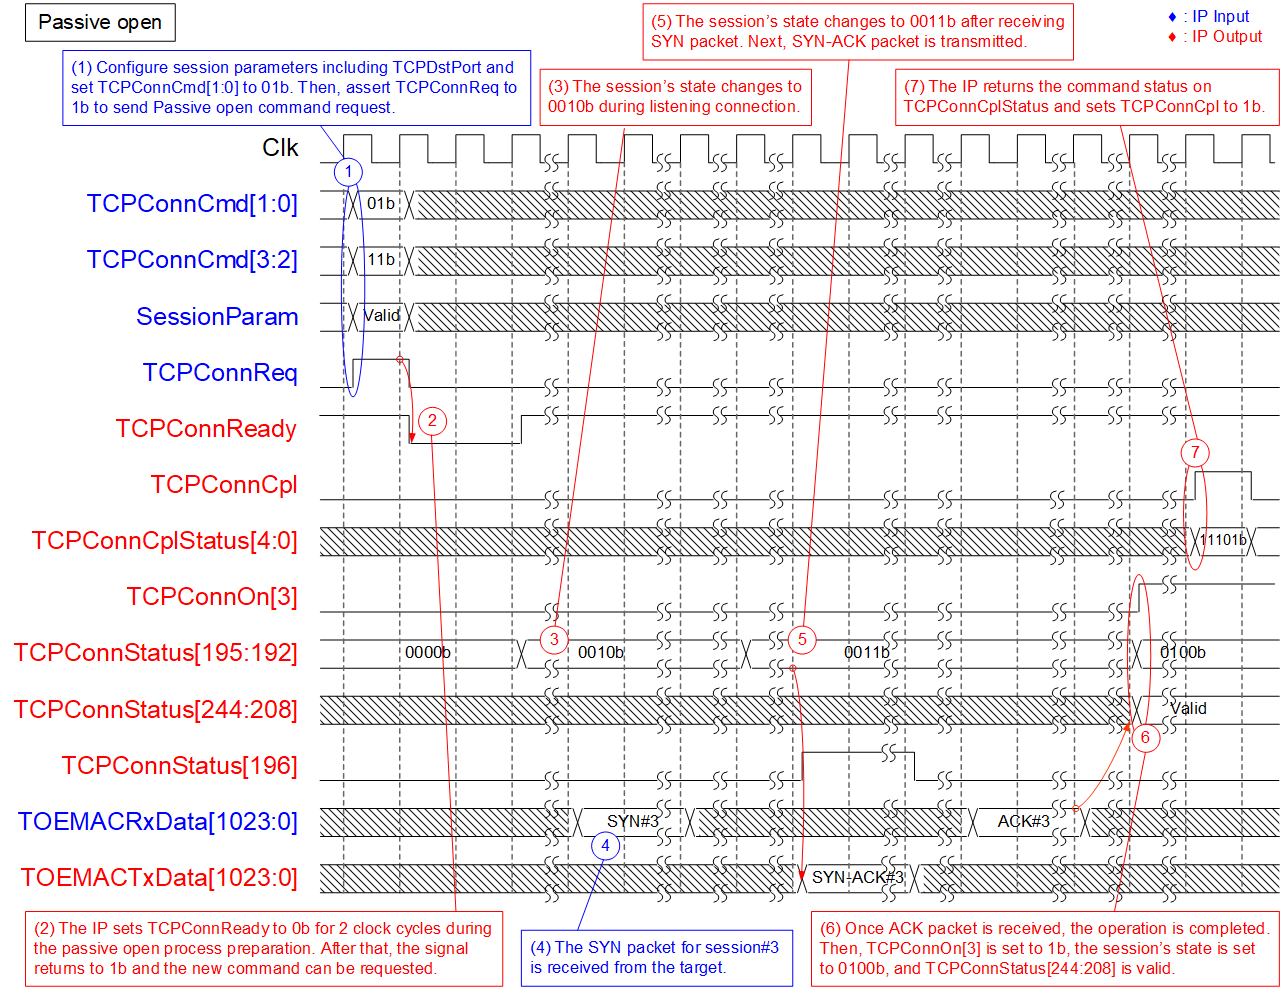Select the TCPConnStatus[195:192] signal label
The width and height of the screenshot is (1284, 988).
coord(156,653)
